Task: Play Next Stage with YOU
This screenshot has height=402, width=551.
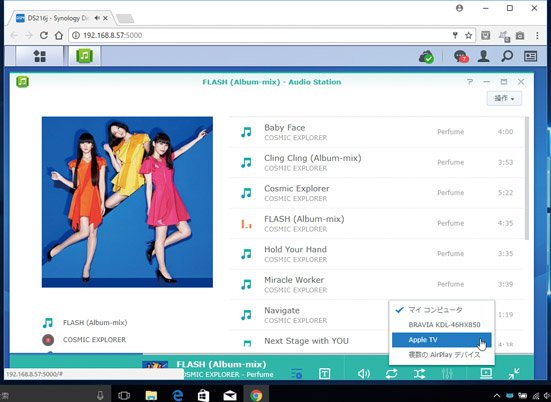Action: point(306,341)
